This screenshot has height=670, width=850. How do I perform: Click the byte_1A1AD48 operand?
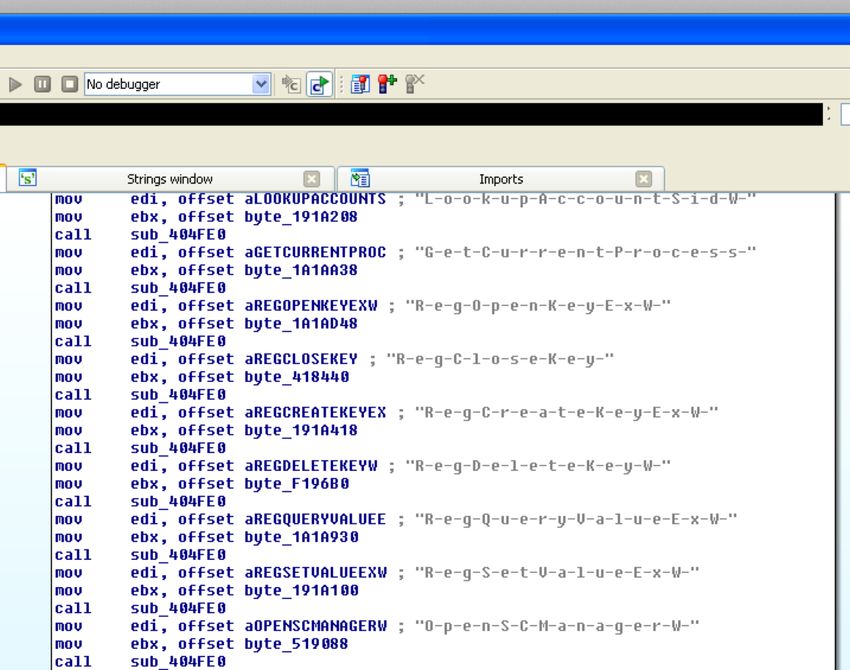point(301,324)
